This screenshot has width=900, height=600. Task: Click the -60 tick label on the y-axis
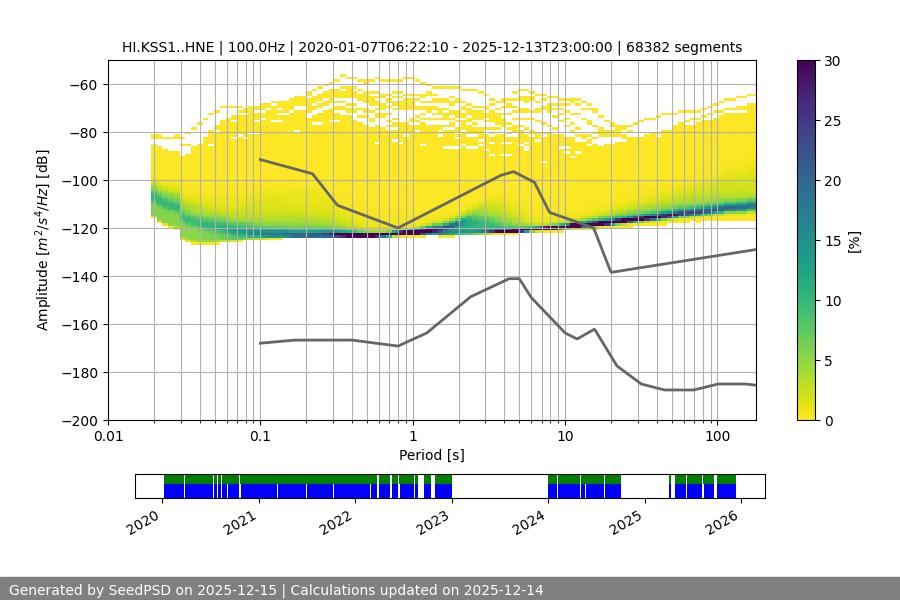[84, 85]
